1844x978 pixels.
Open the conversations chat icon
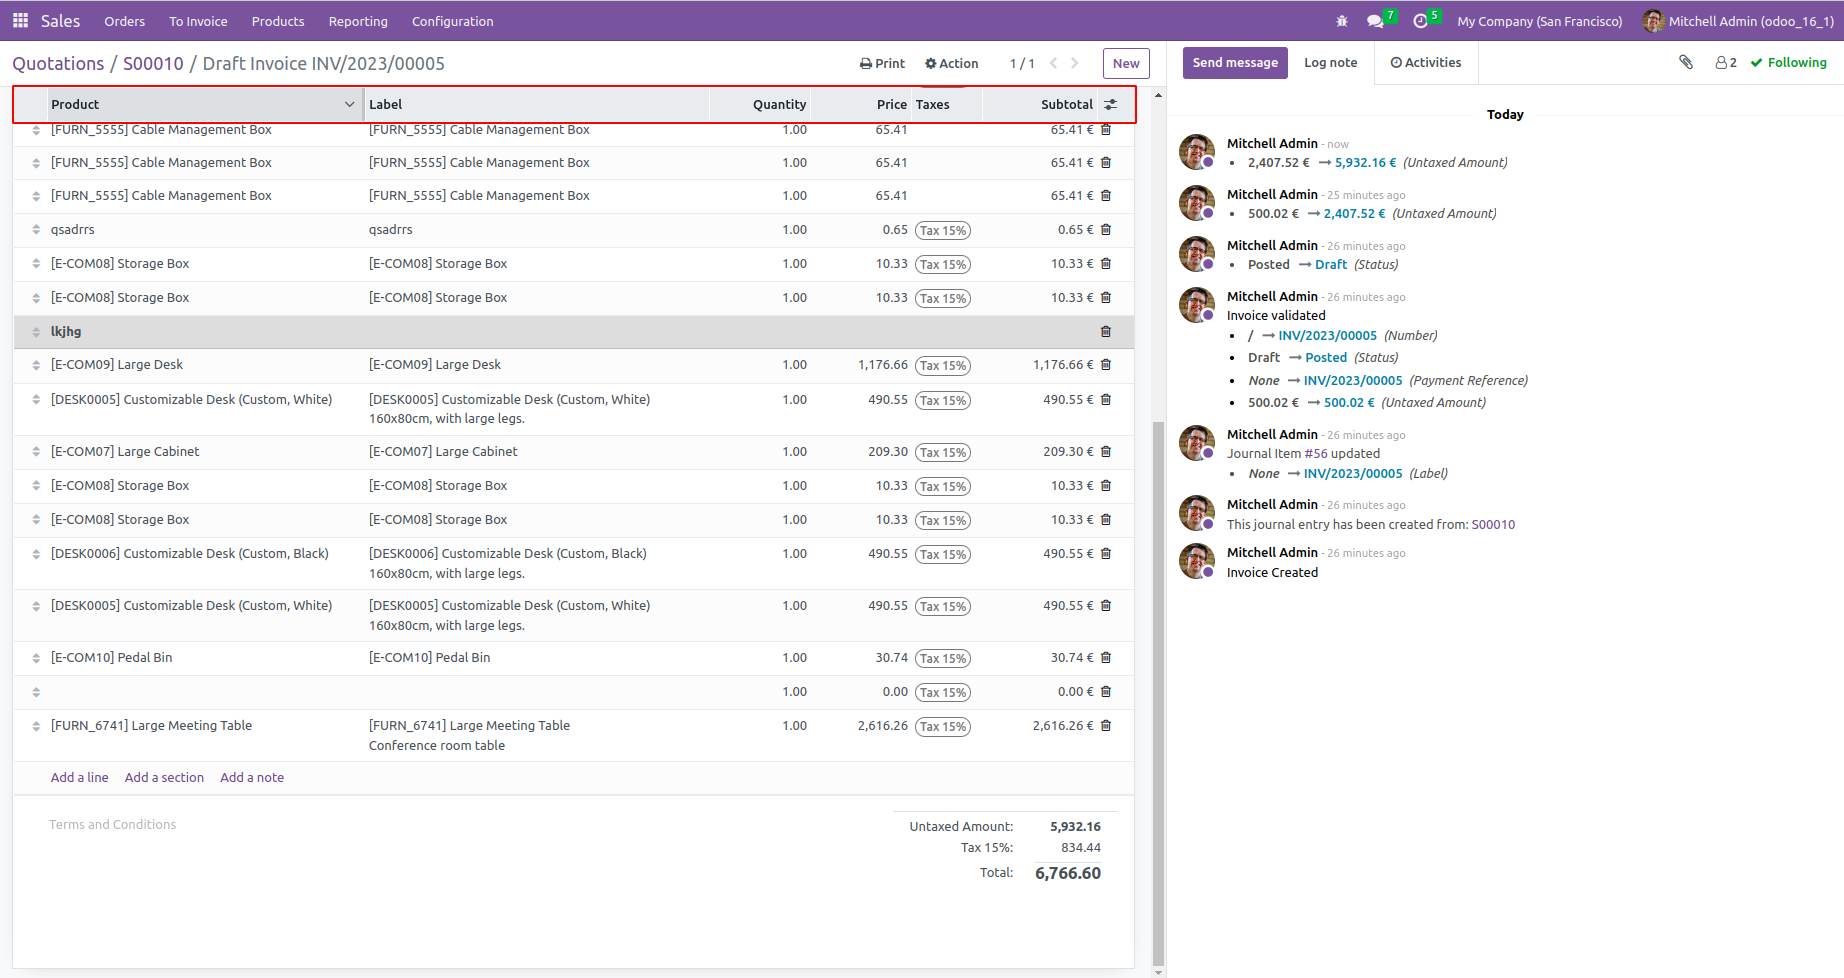pos(1376,21)
